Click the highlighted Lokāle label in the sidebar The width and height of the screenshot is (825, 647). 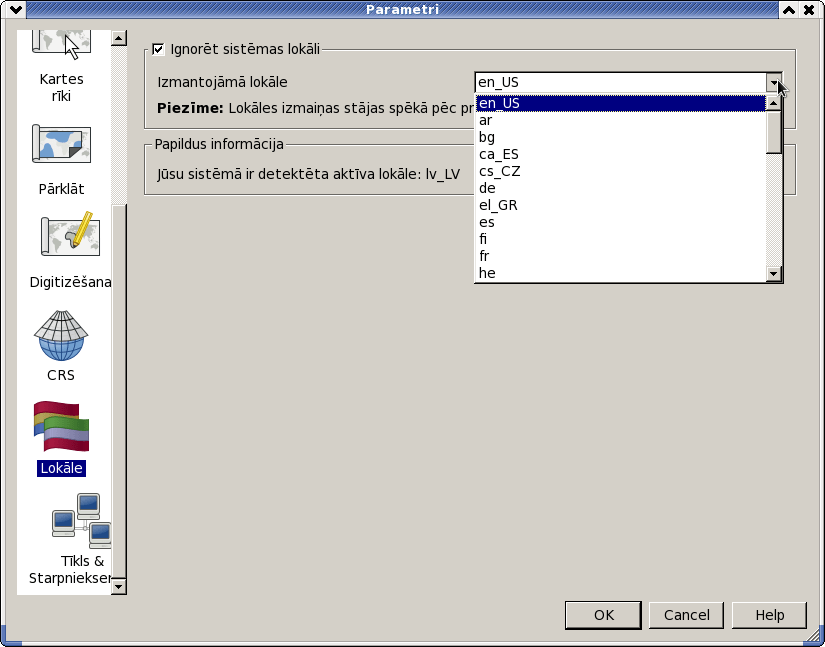(x=61, y=468)
